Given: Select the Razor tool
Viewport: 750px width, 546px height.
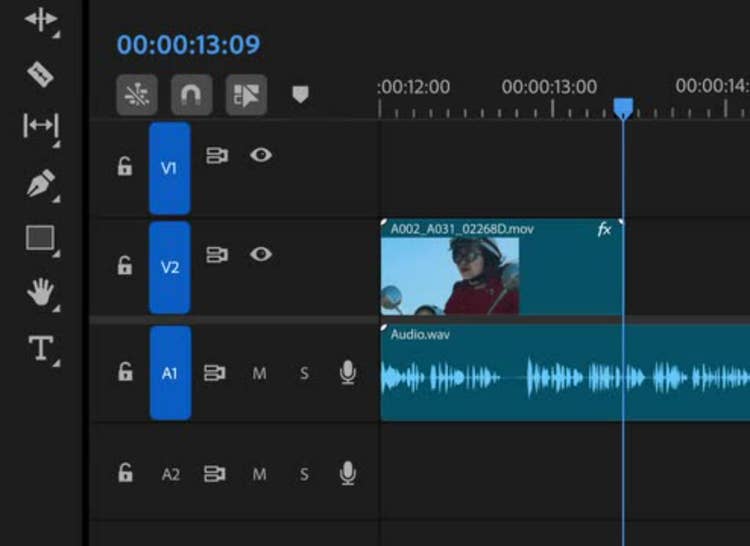Looking at the screenshot, I should pyautogui.click(x=40, y=74).
